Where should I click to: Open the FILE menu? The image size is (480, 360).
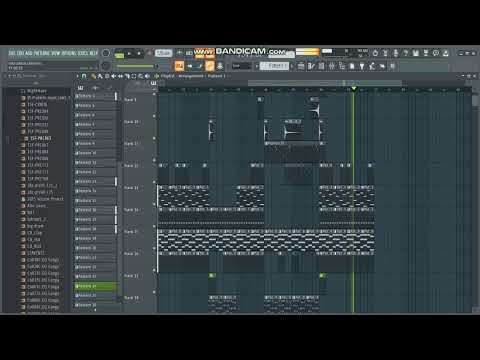(x=12, y=53)
